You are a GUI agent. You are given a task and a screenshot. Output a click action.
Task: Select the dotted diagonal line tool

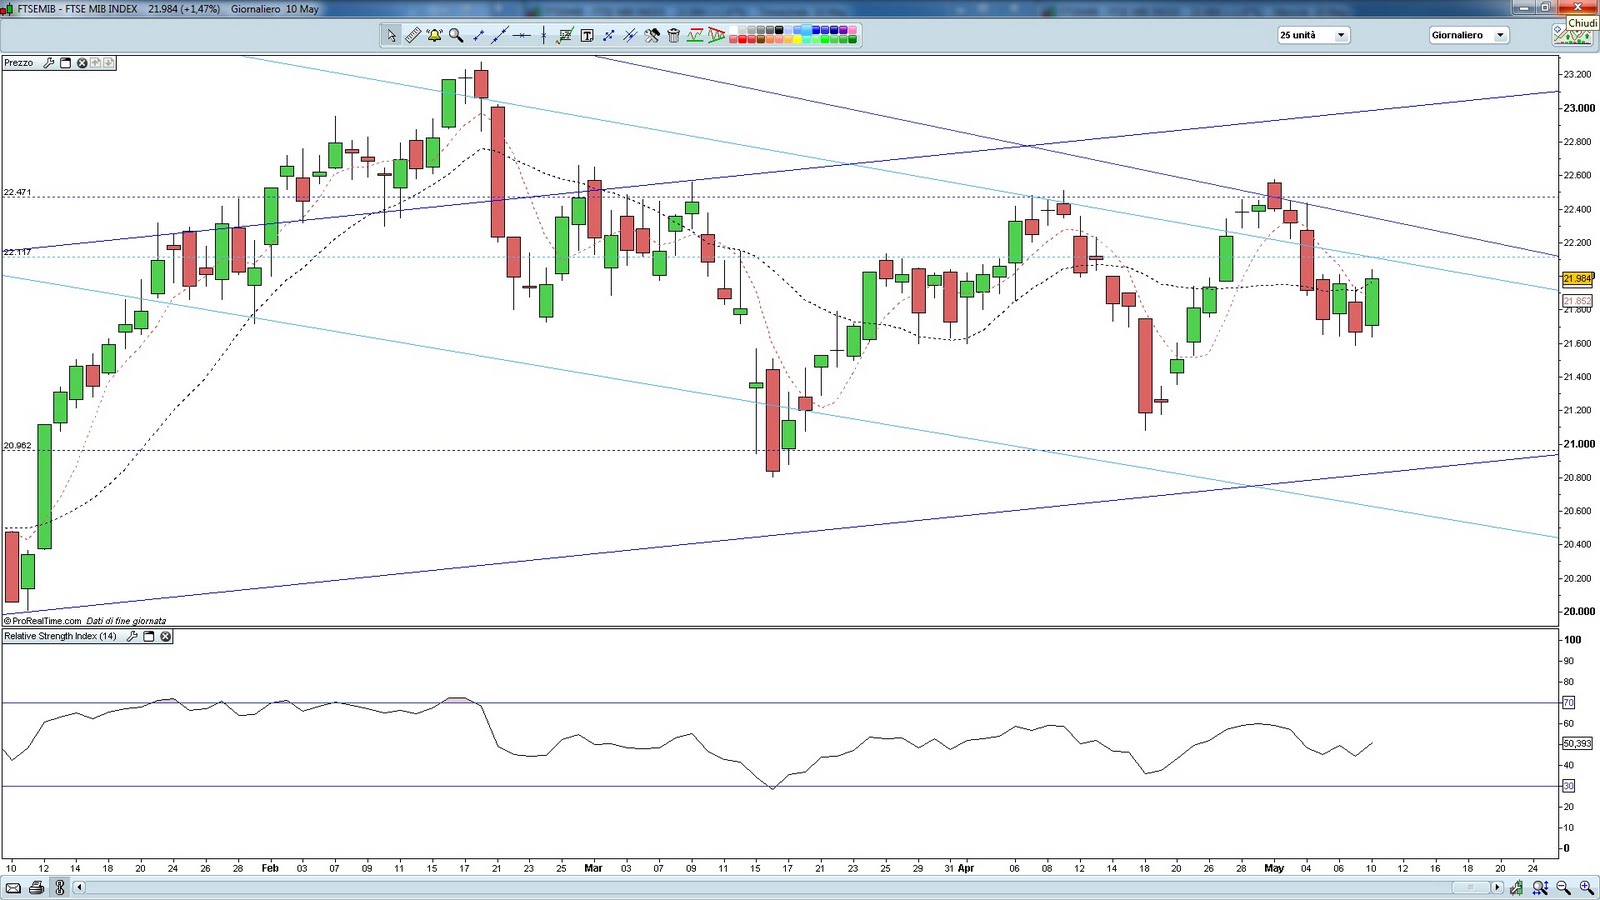click(x=608, y=35)
